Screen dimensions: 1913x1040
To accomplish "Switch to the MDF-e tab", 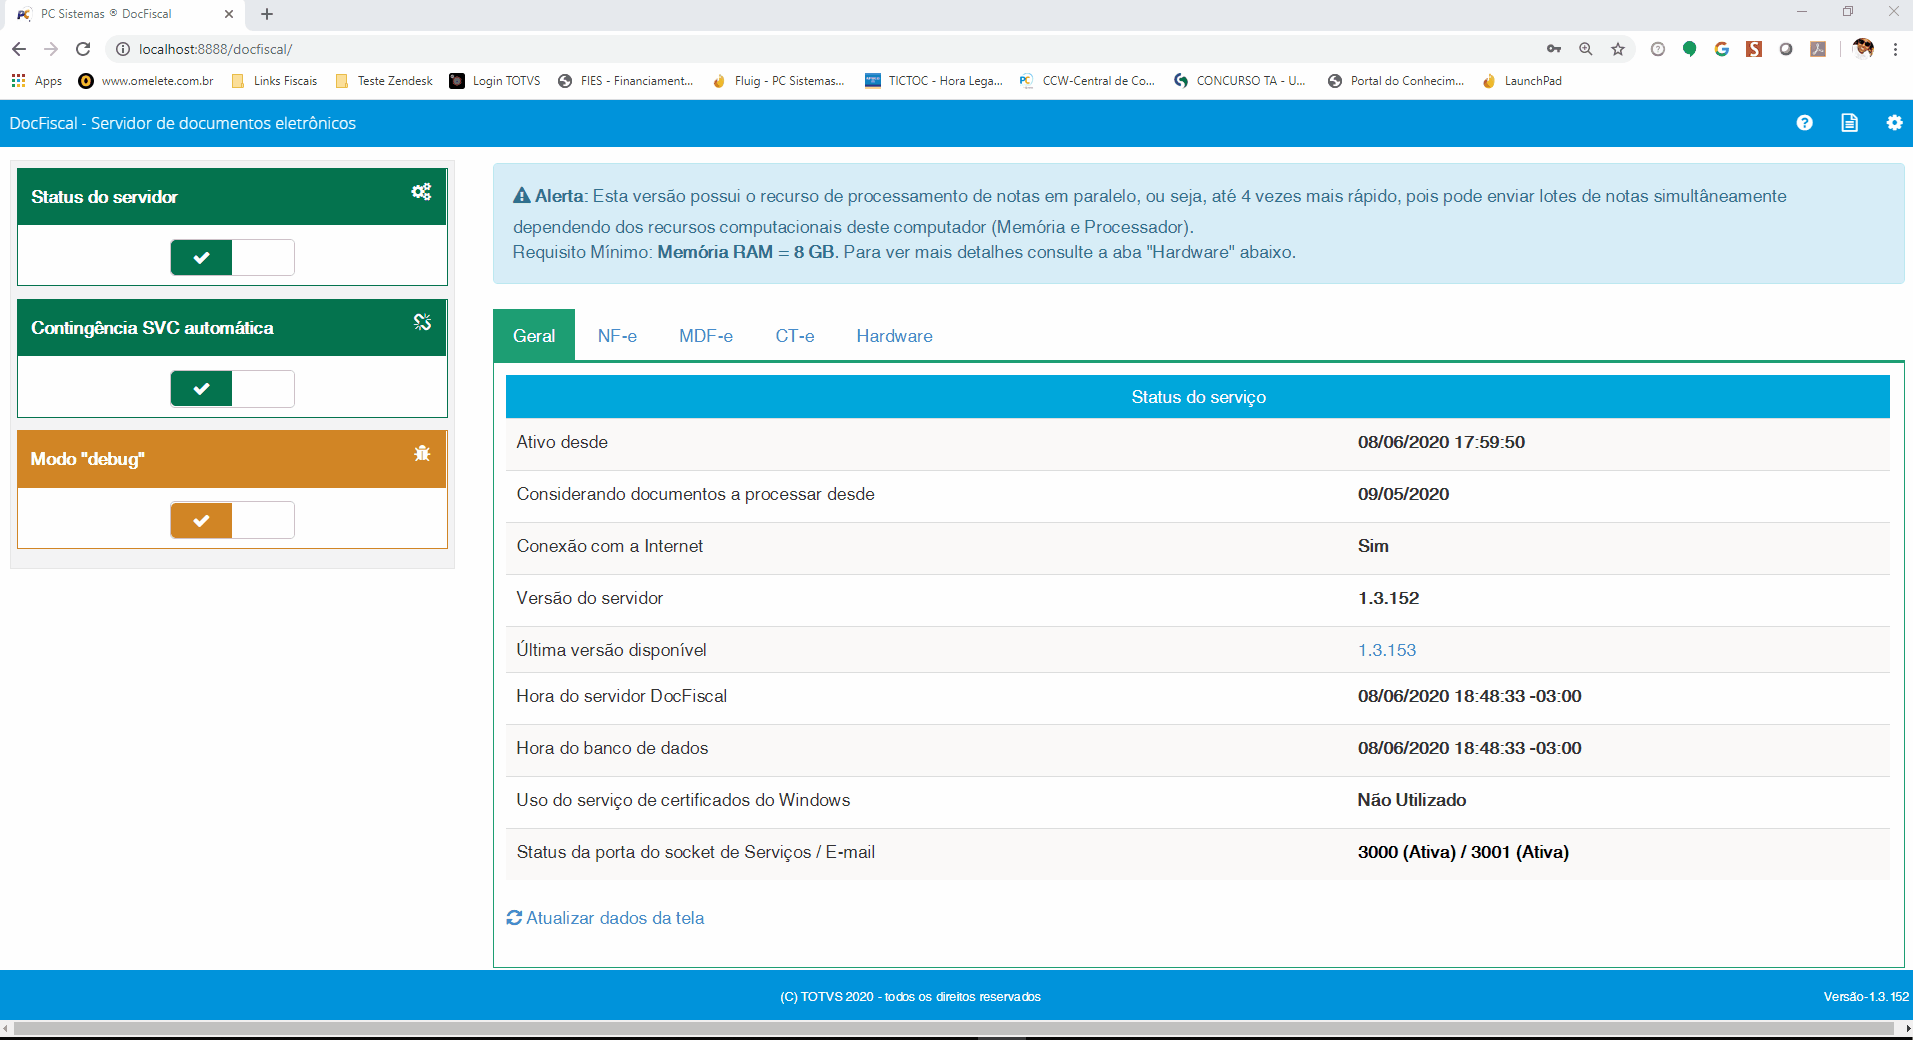I will pos(706,336).
